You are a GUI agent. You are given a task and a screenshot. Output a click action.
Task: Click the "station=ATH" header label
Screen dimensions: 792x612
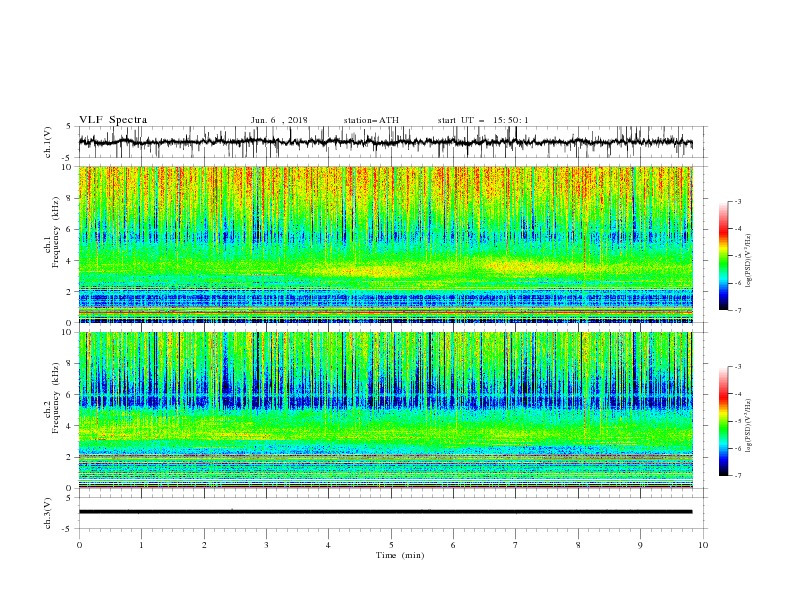pyautogui.click(x=371, y=120)
